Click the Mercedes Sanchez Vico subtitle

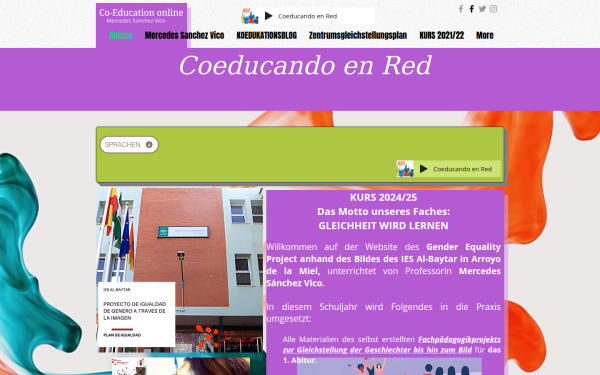pyautogui.click(x=136, y=21)
